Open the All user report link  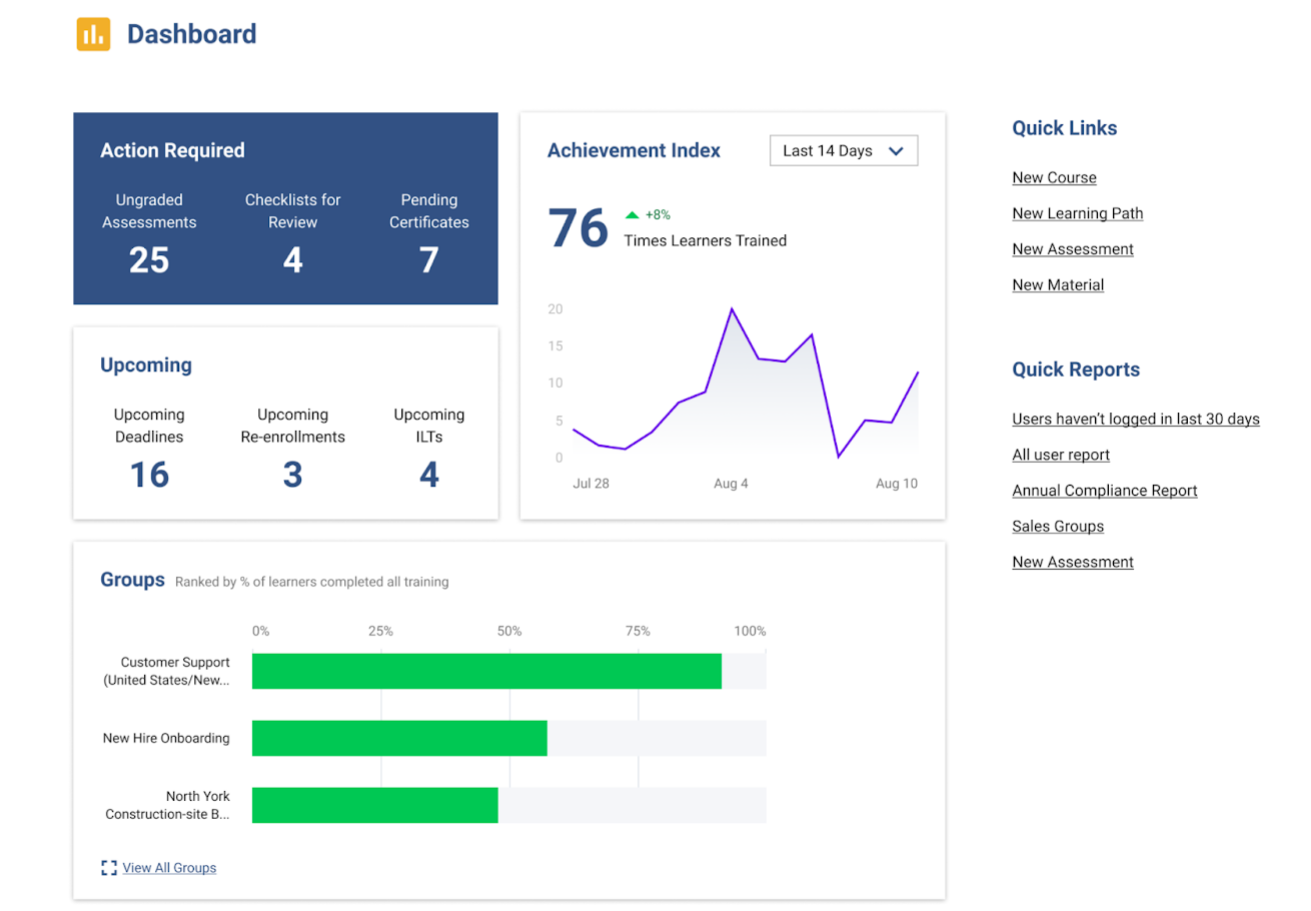point(1061,455)
